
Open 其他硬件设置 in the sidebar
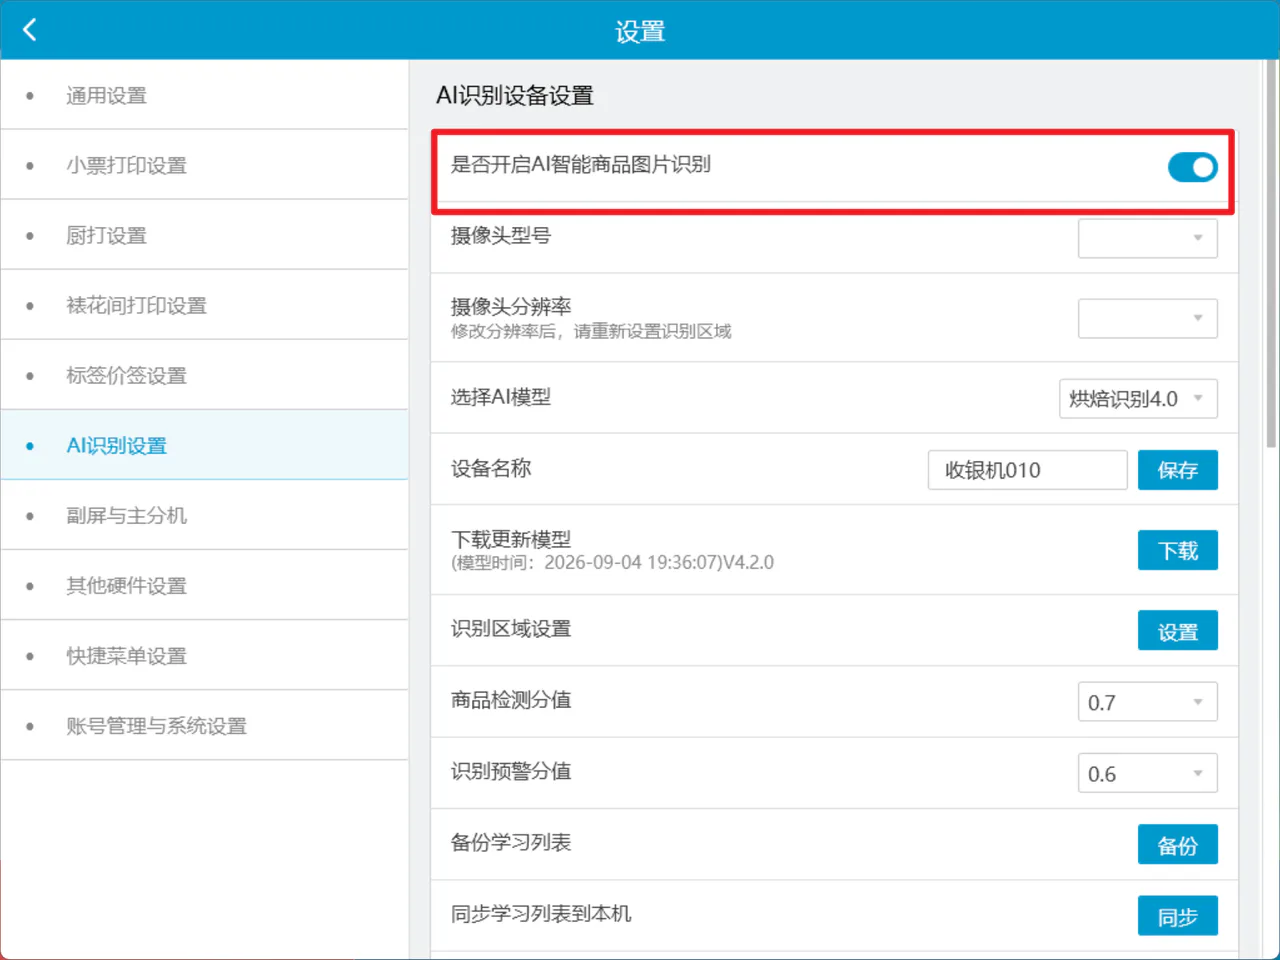204,585
